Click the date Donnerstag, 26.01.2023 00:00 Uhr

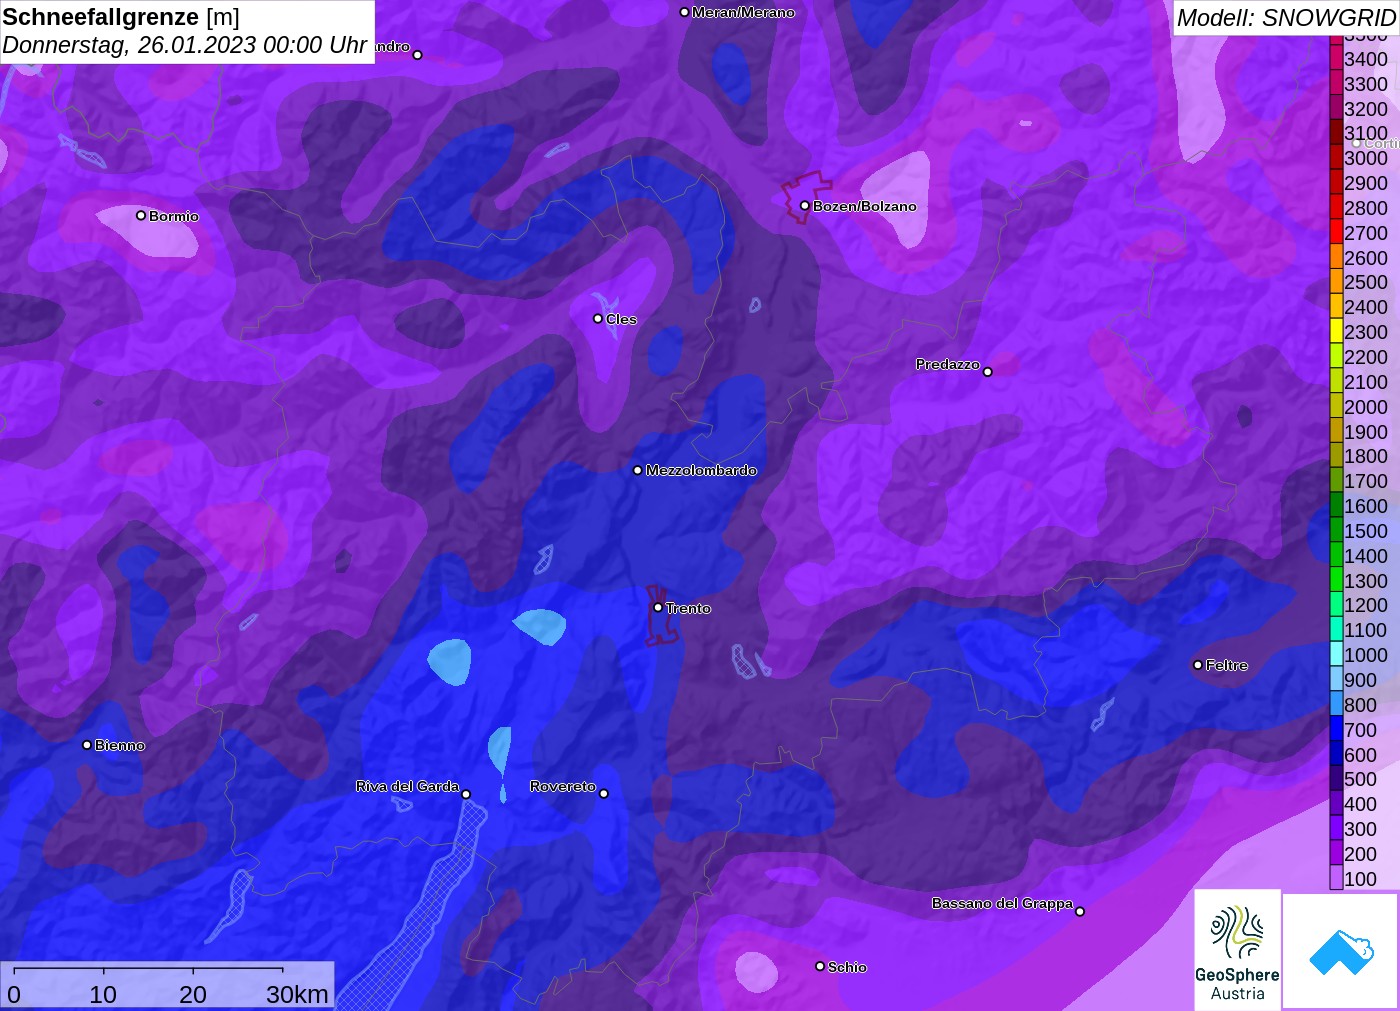click(x=185, y=45)
